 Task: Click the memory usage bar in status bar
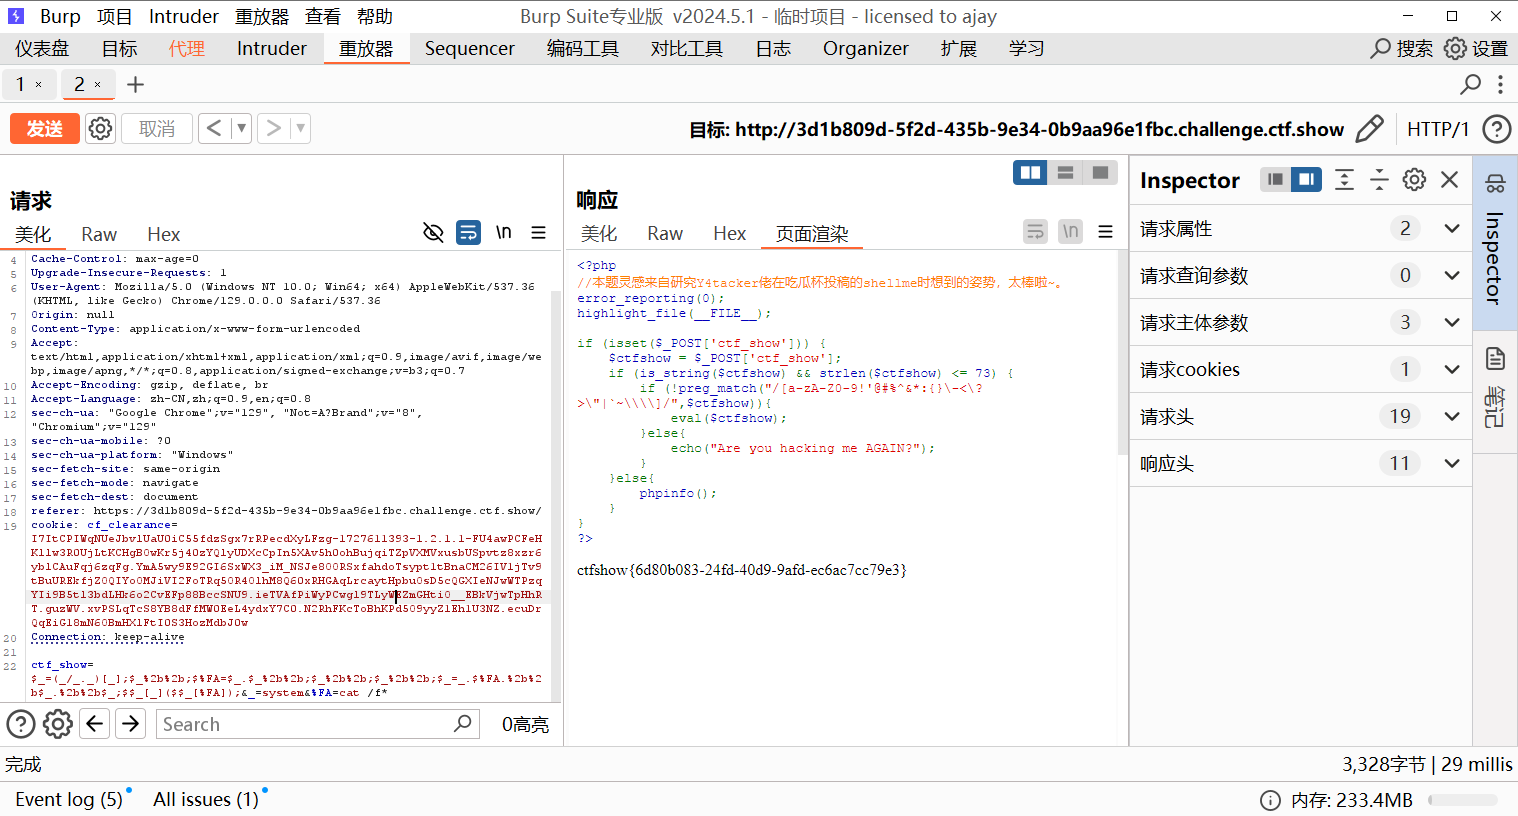tap(1462, 800)
